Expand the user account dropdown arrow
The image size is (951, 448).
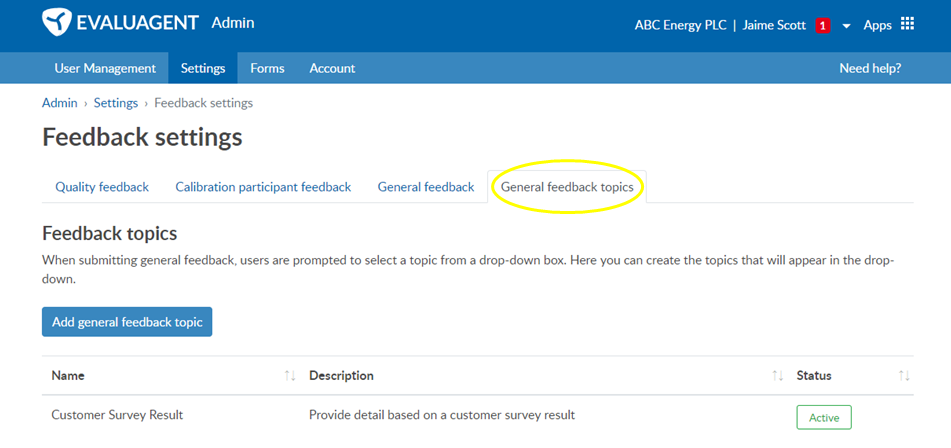847,26
